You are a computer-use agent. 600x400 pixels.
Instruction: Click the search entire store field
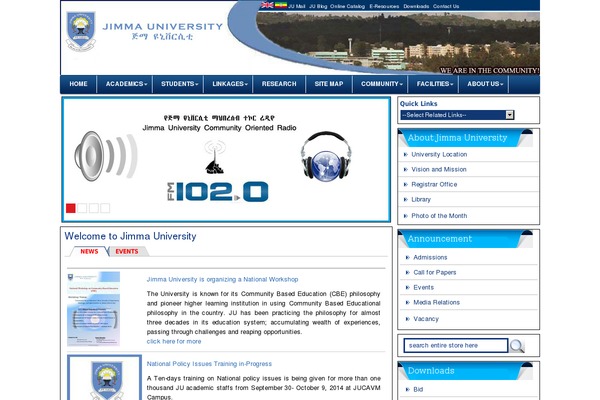(x=456, y=346)
